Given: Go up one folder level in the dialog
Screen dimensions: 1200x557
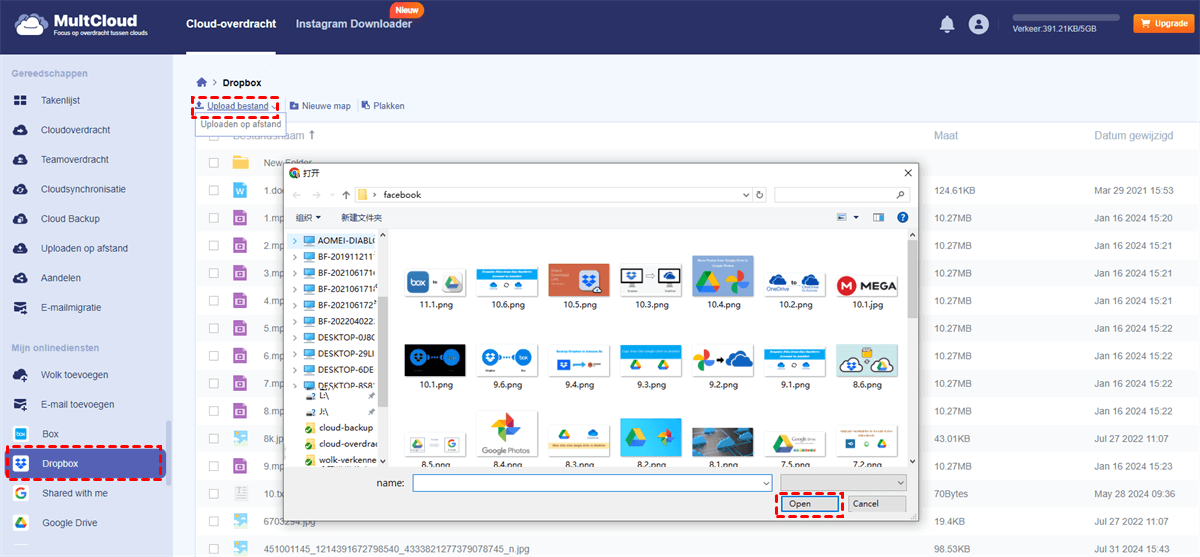Looking at the screenshot, I should [346, 195].
